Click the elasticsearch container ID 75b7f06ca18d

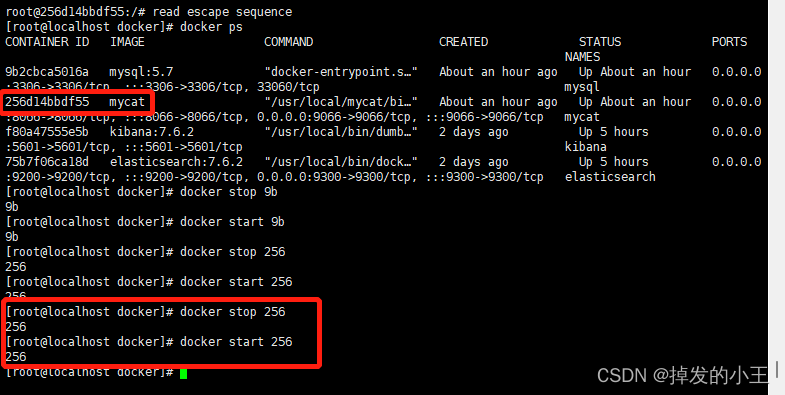47,162
